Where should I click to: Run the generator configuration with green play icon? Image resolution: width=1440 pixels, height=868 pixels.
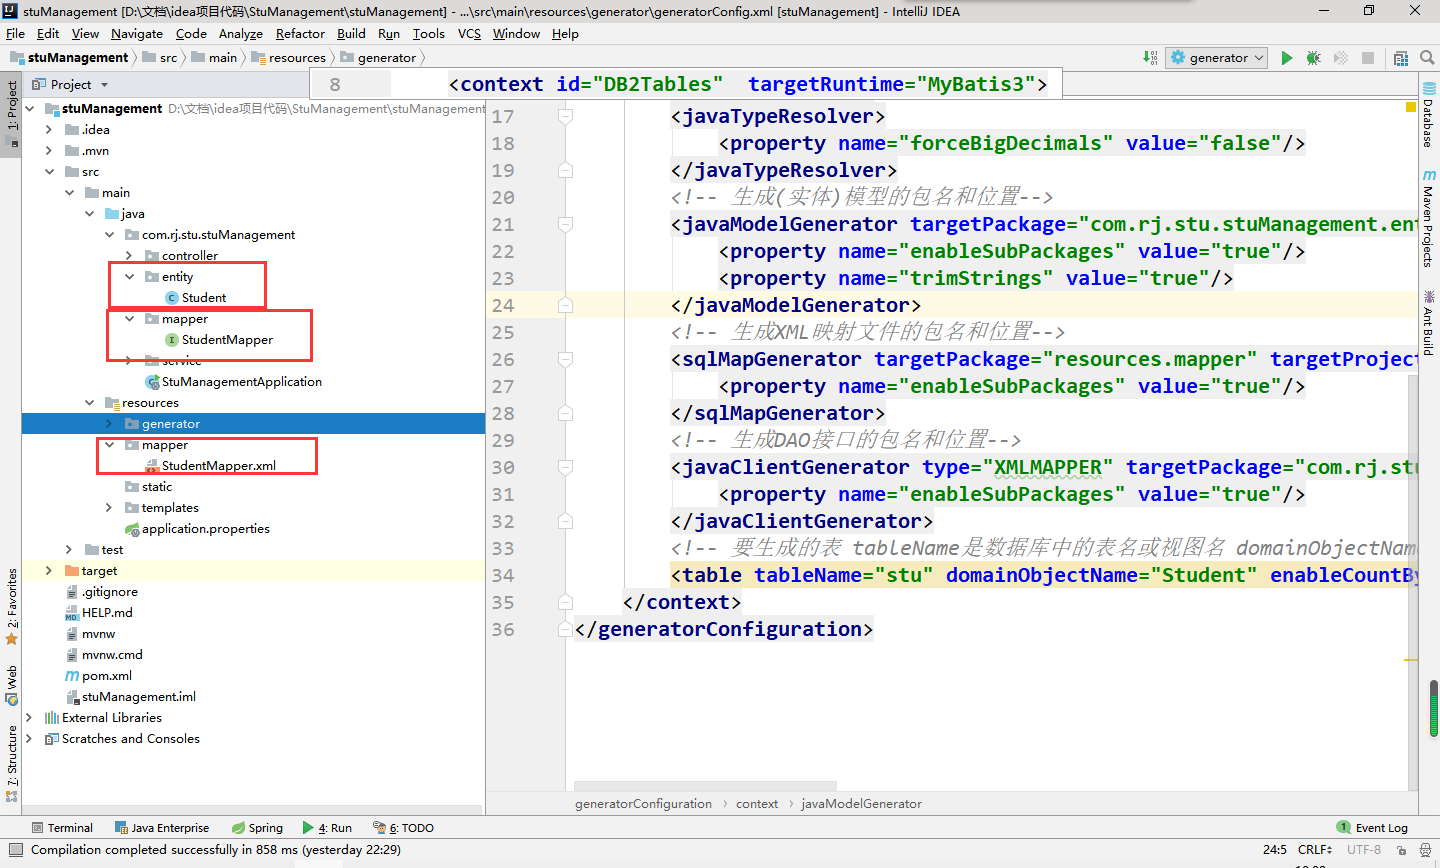(1287, 57)
